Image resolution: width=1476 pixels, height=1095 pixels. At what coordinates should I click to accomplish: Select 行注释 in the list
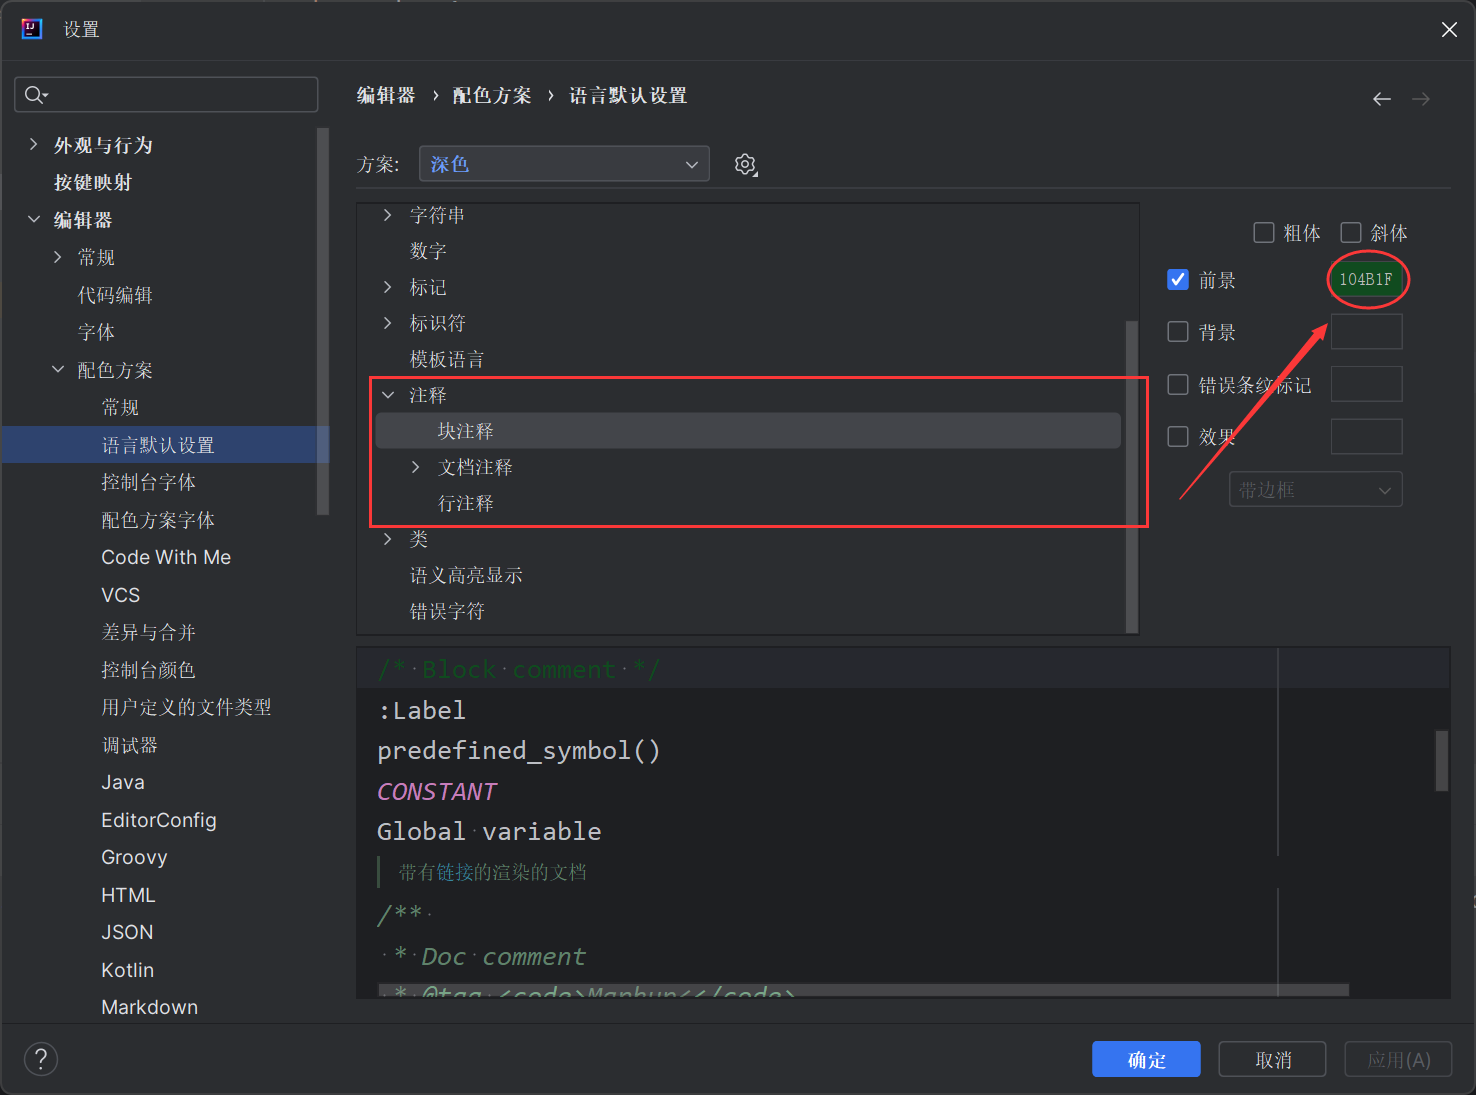coord(466,503)
